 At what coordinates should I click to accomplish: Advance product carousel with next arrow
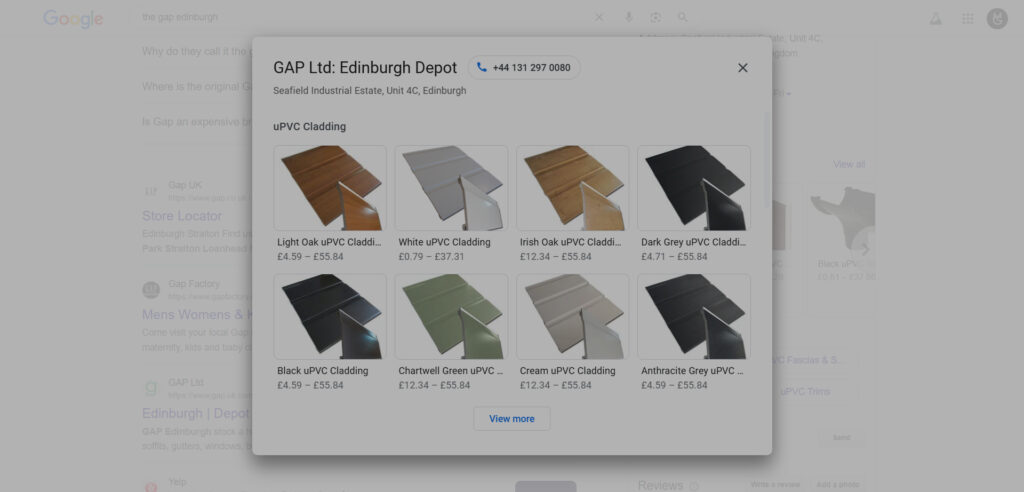pos(865,250)
